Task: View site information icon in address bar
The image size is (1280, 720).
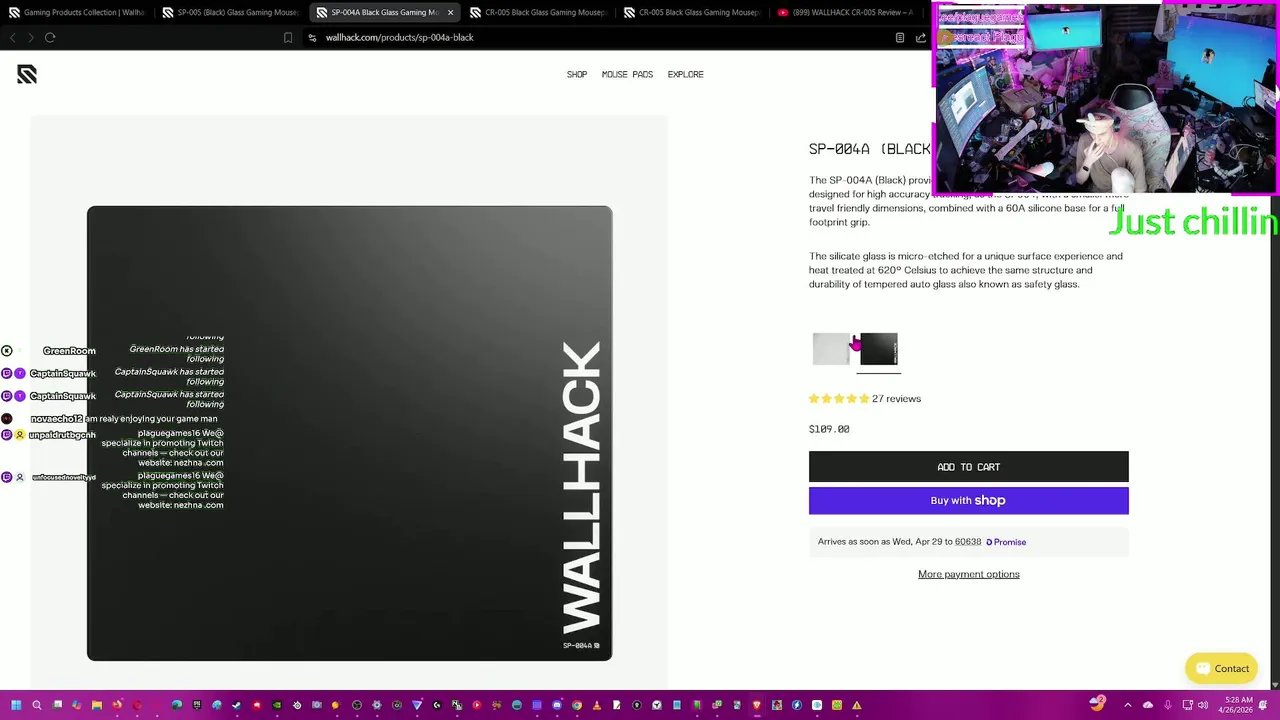Action: 312,37
